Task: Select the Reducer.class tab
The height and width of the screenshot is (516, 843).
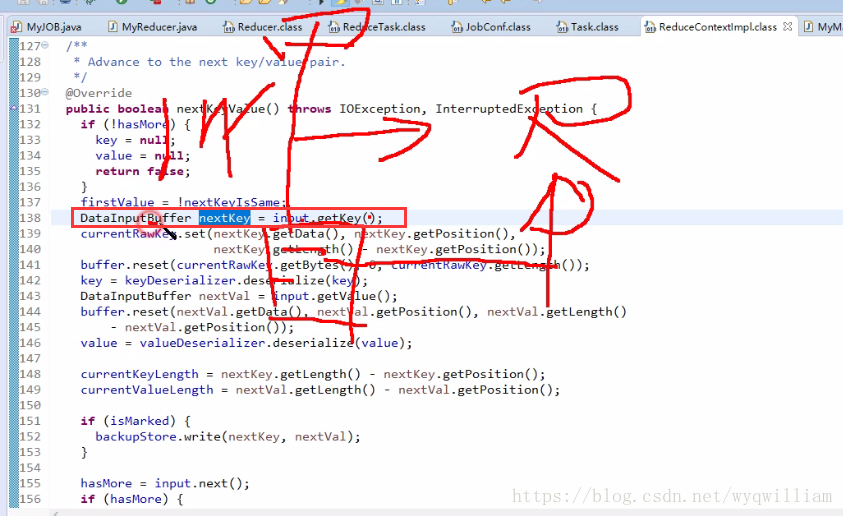Action: pos(263,27)
